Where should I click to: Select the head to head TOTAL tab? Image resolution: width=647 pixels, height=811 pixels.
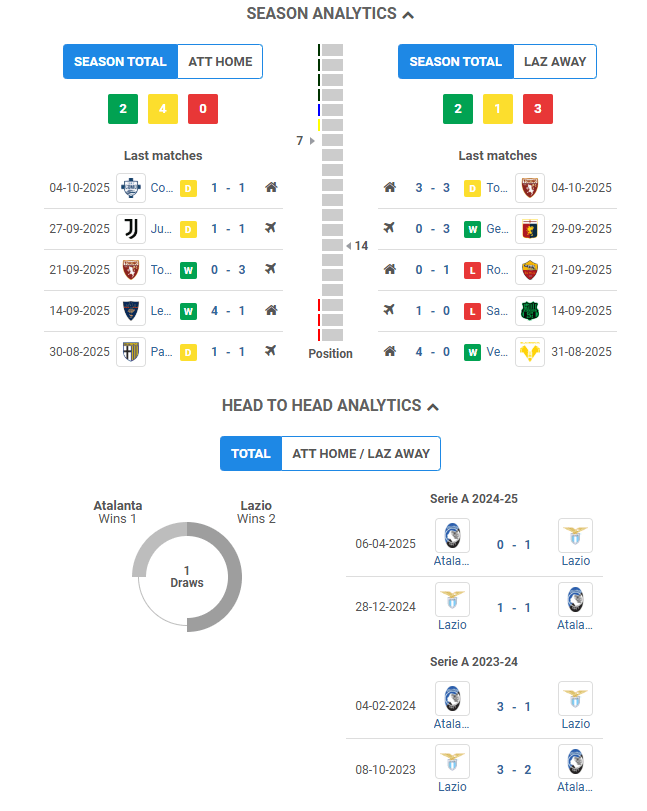click(x=251, y=454)
